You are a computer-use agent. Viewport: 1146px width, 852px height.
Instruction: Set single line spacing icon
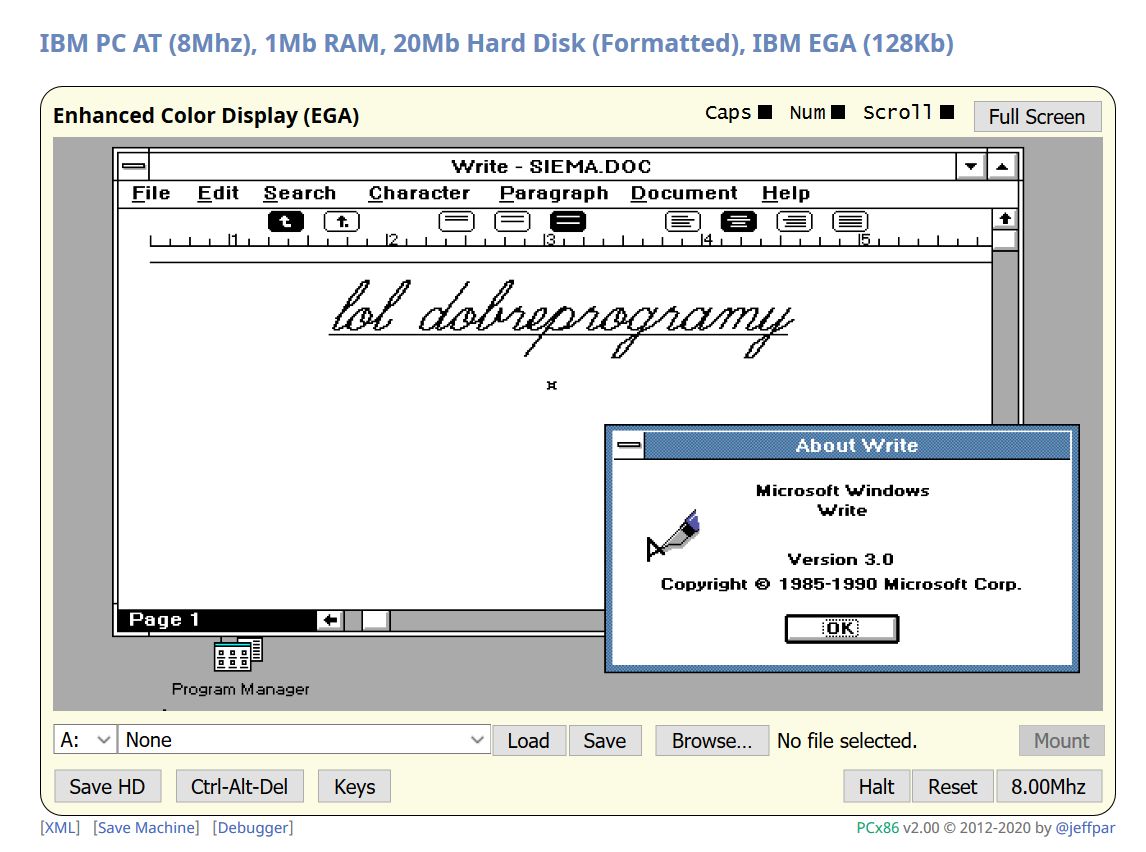(457, 221)
